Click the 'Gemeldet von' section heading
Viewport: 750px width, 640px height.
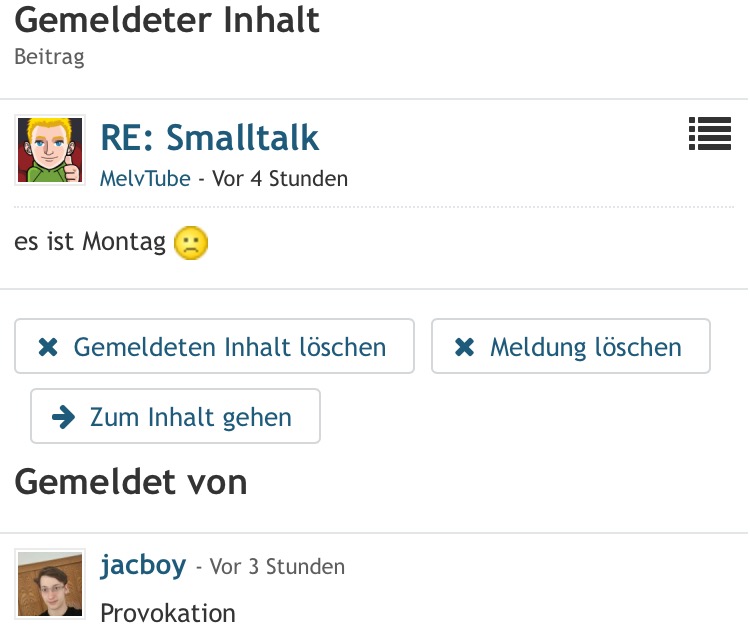point(131,482)
